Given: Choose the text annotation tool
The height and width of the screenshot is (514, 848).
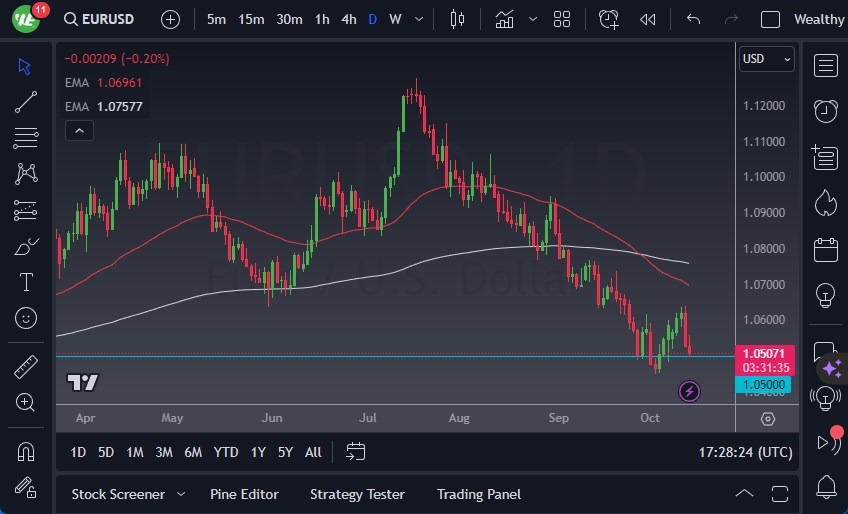Looking at the screenshot, I should (x=26, y=282).
